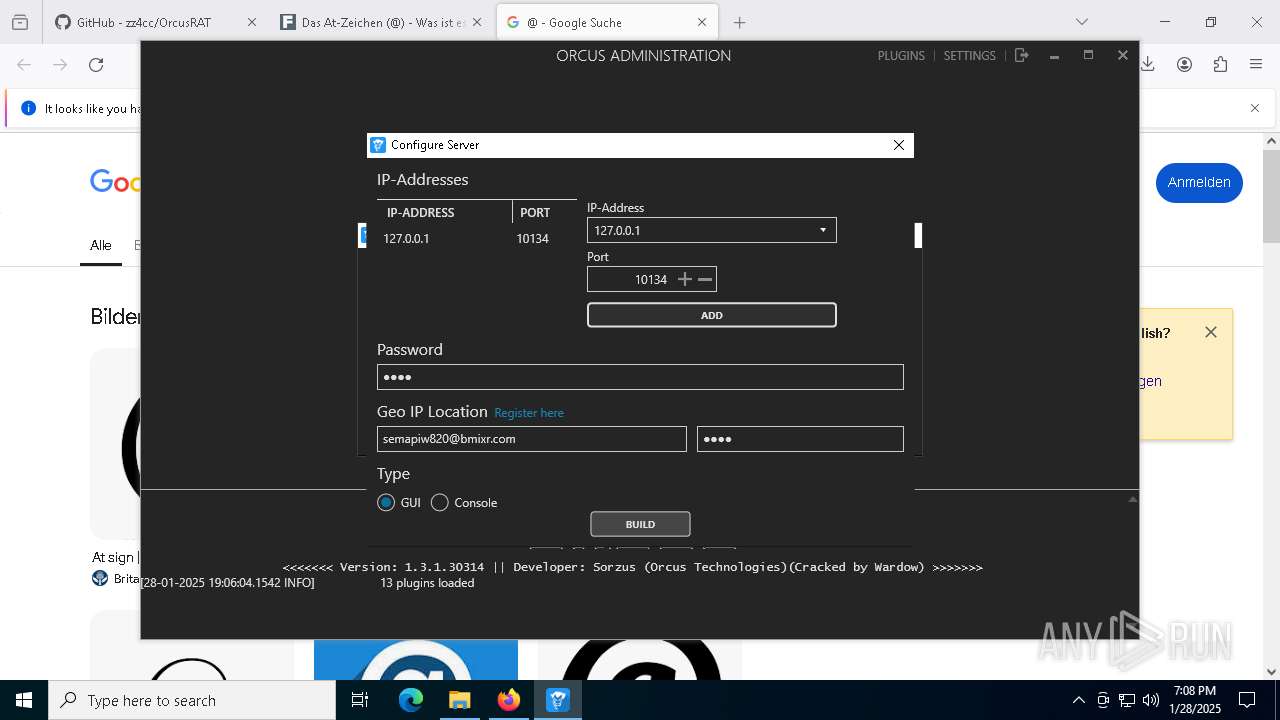Open Firefox extensions icon
Screen dimensions: 1280x720
(1220, 65)
